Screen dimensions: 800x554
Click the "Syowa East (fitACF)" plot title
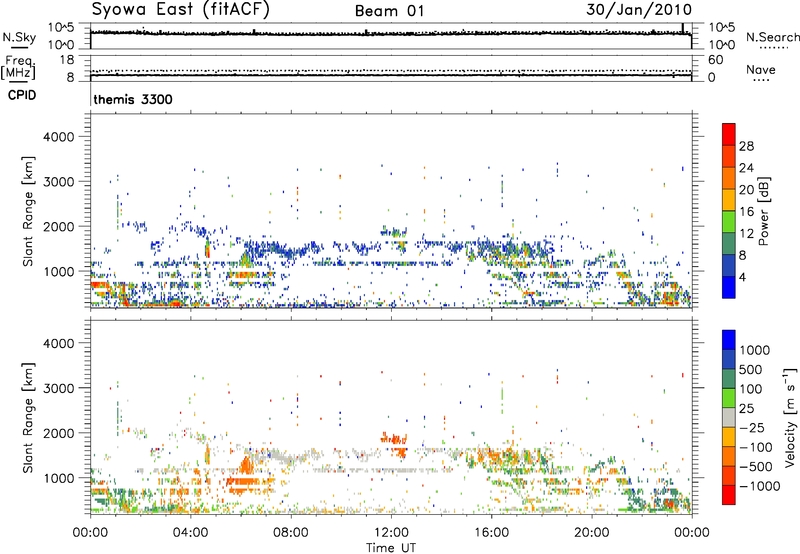pos(180,10)
